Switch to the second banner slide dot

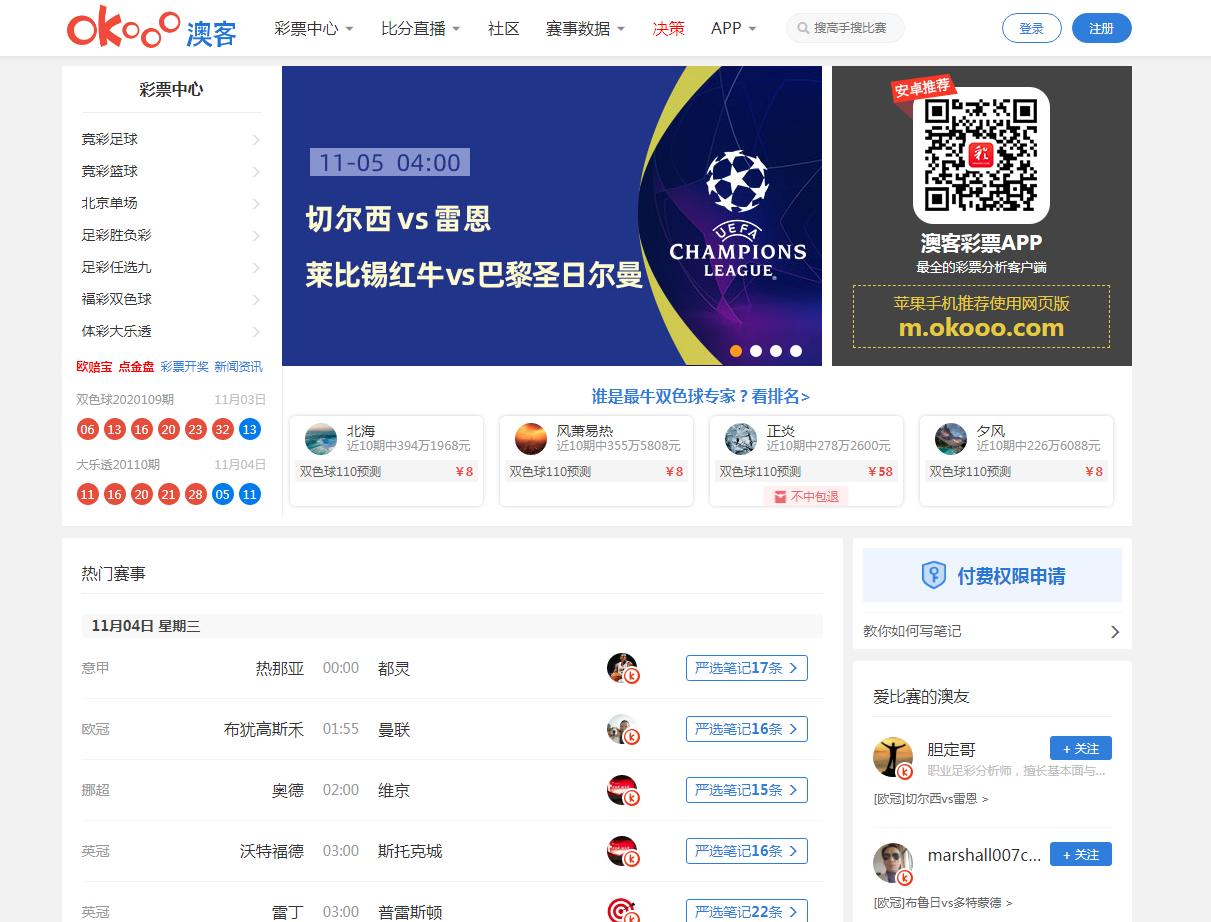(x=756, y=351)
